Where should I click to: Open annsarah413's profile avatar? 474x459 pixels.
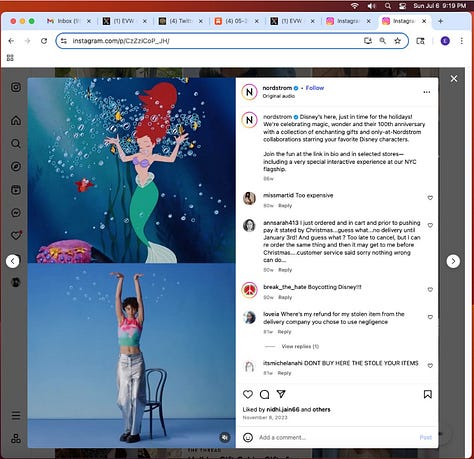pos(249,226)
